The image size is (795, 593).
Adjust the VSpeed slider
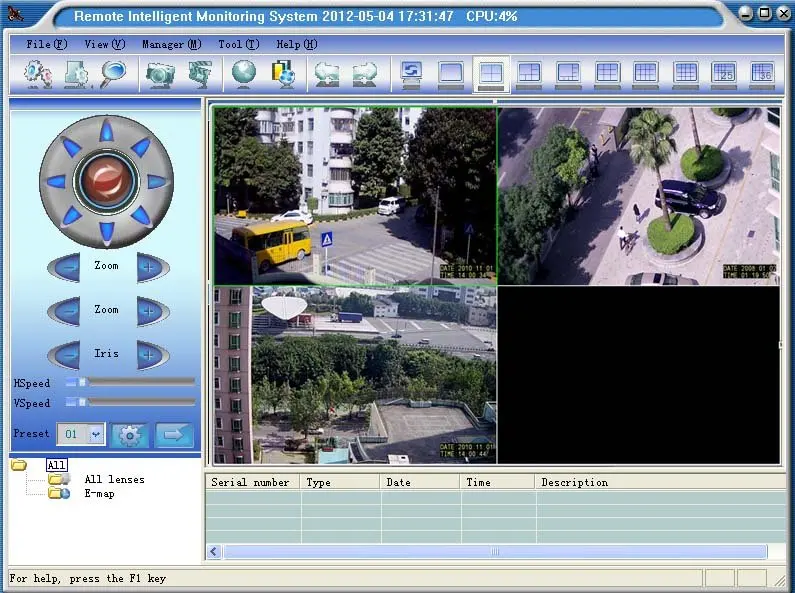pyautogui.click(x=130, y=402)
